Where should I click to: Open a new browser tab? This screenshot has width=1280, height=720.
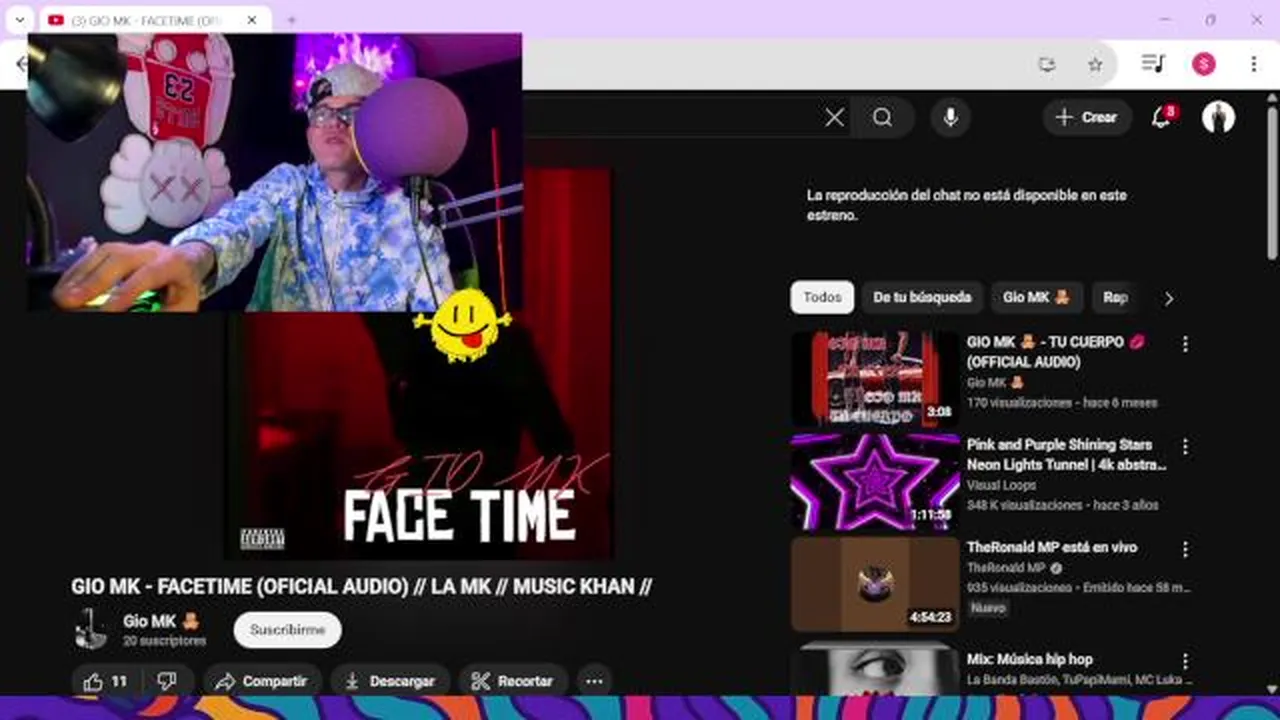pos(291,20)
